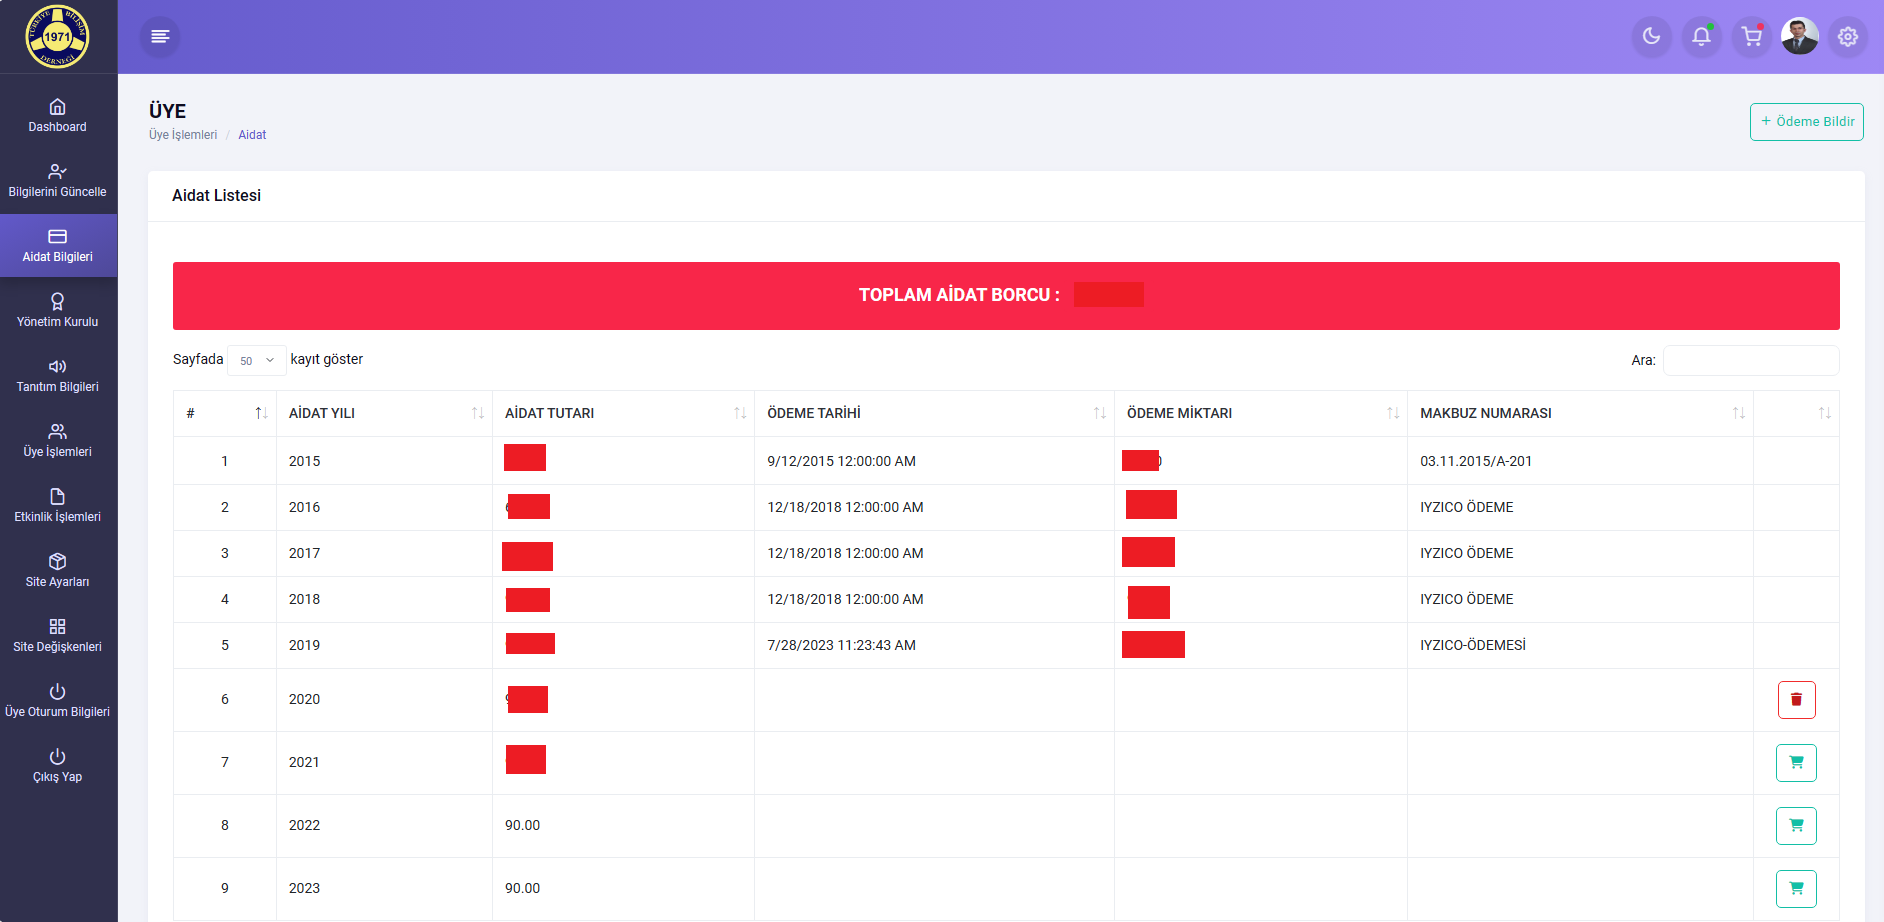This screenshot has width=1884, height=922.
Task: Click Çıkış Yap to log out
Action: [58, 766]
